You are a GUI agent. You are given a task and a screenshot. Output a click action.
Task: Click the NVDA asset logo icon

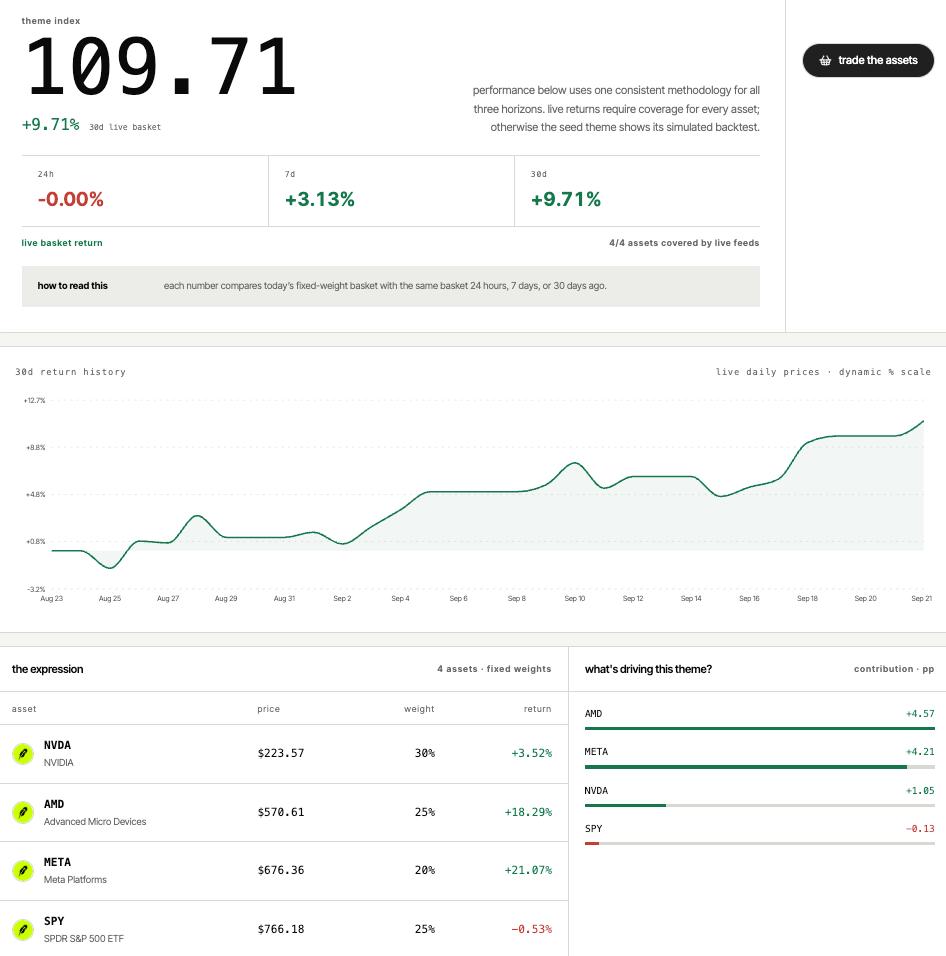pos(23,754)
